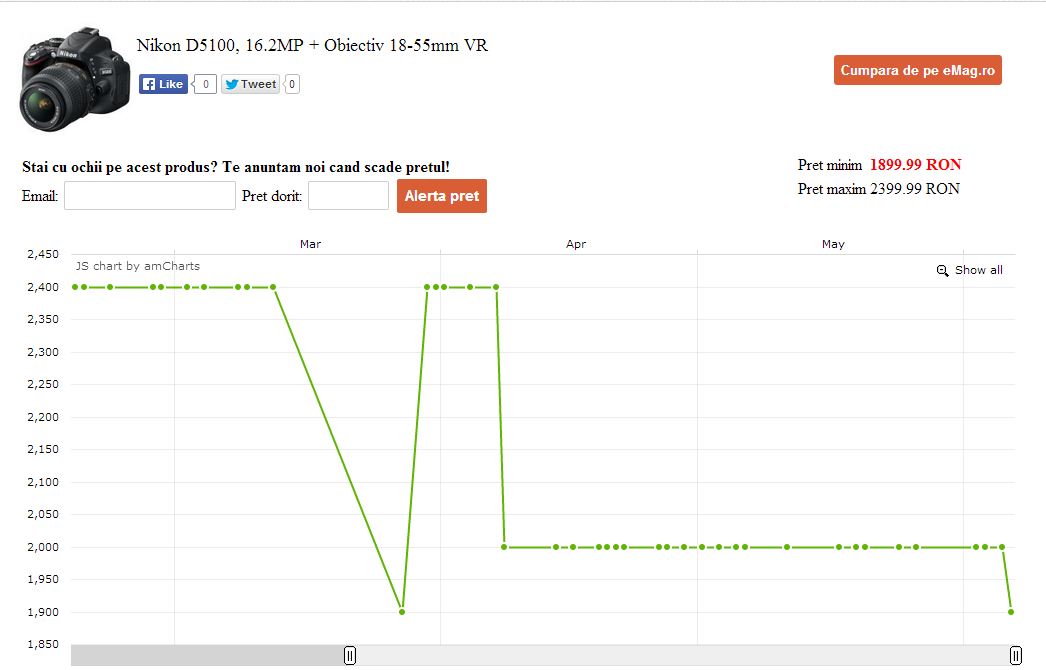Open the Nikon D5100 camera thumbnail
The height and width of the screenshot is (670, 1046).
click(x=75, y=79)
